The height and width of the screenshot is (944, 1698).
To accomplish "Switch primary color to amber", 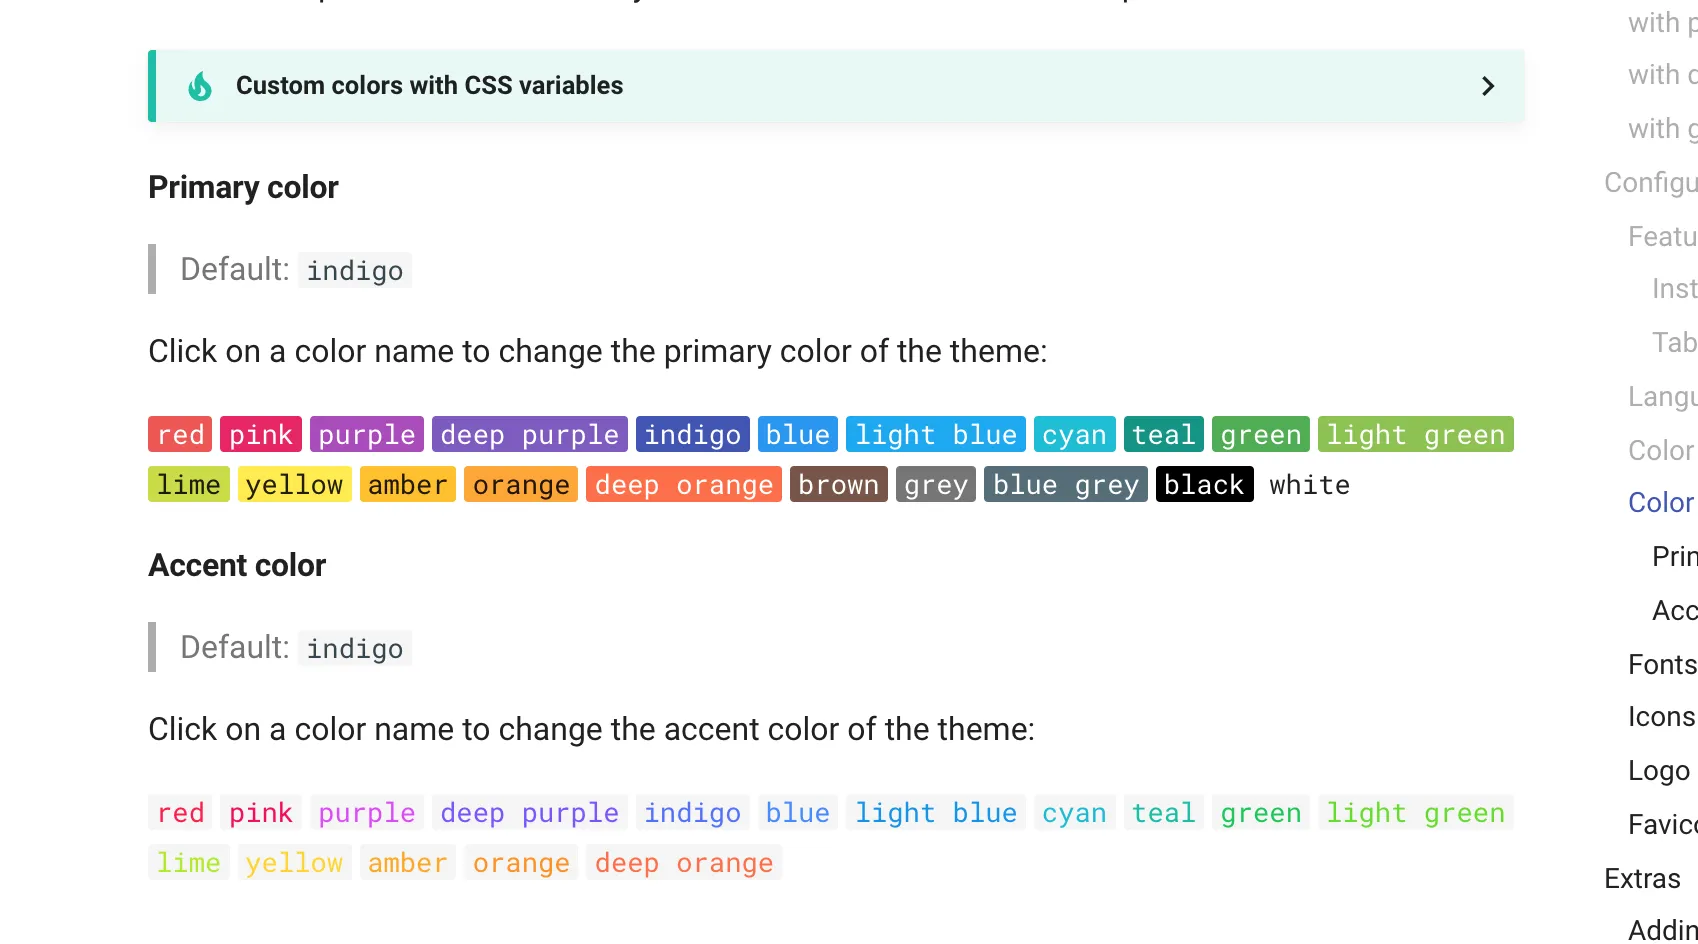I will pos(407,485).
